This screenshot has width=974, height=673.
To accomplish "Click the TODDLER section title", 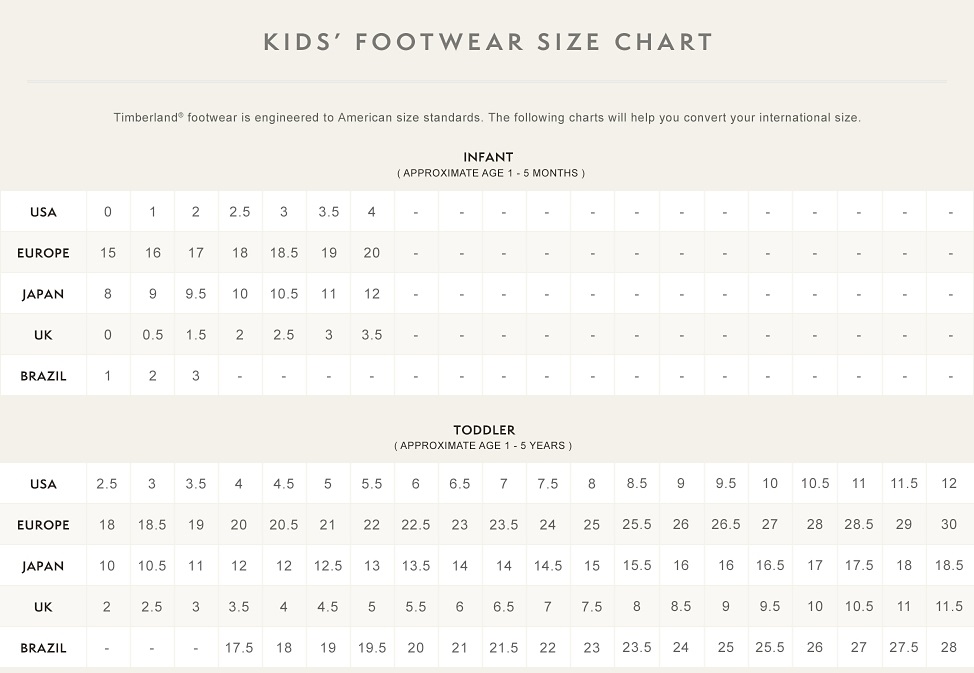I will tap(484, 430).
